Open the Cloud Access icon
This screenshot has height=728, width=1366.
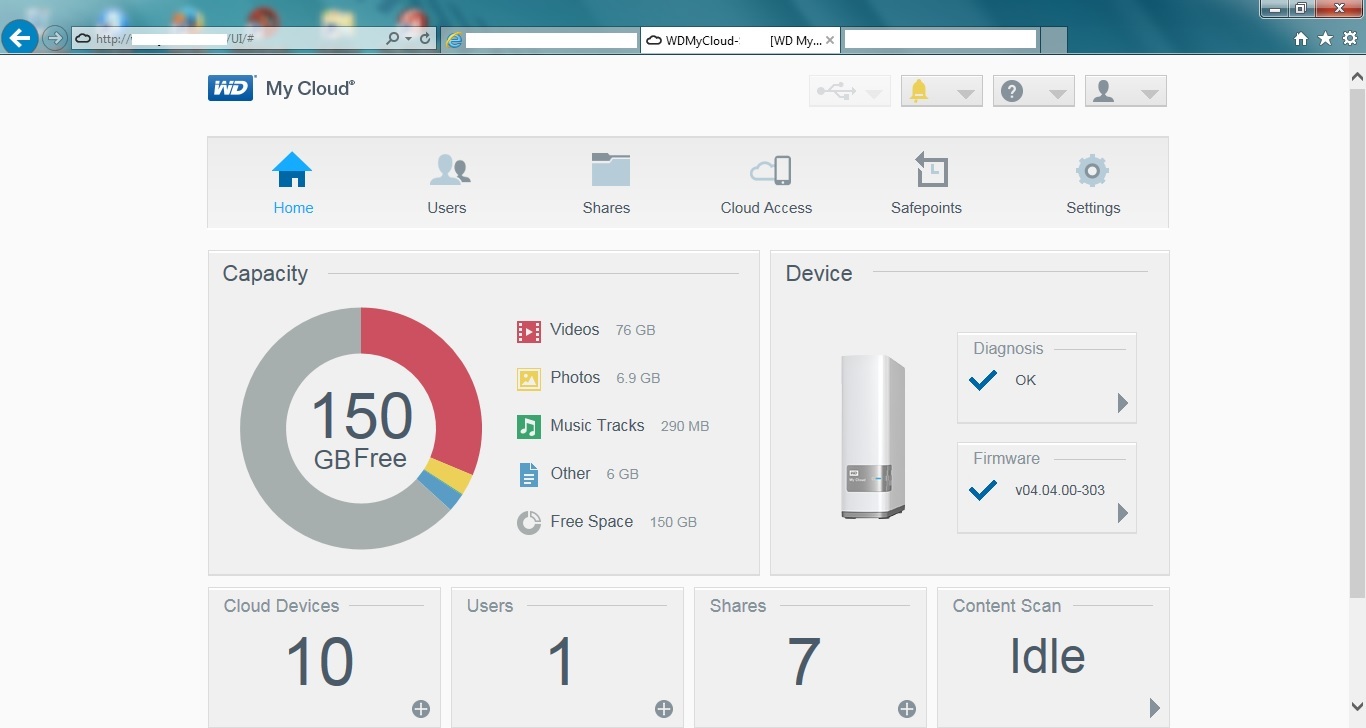(770, 171)
